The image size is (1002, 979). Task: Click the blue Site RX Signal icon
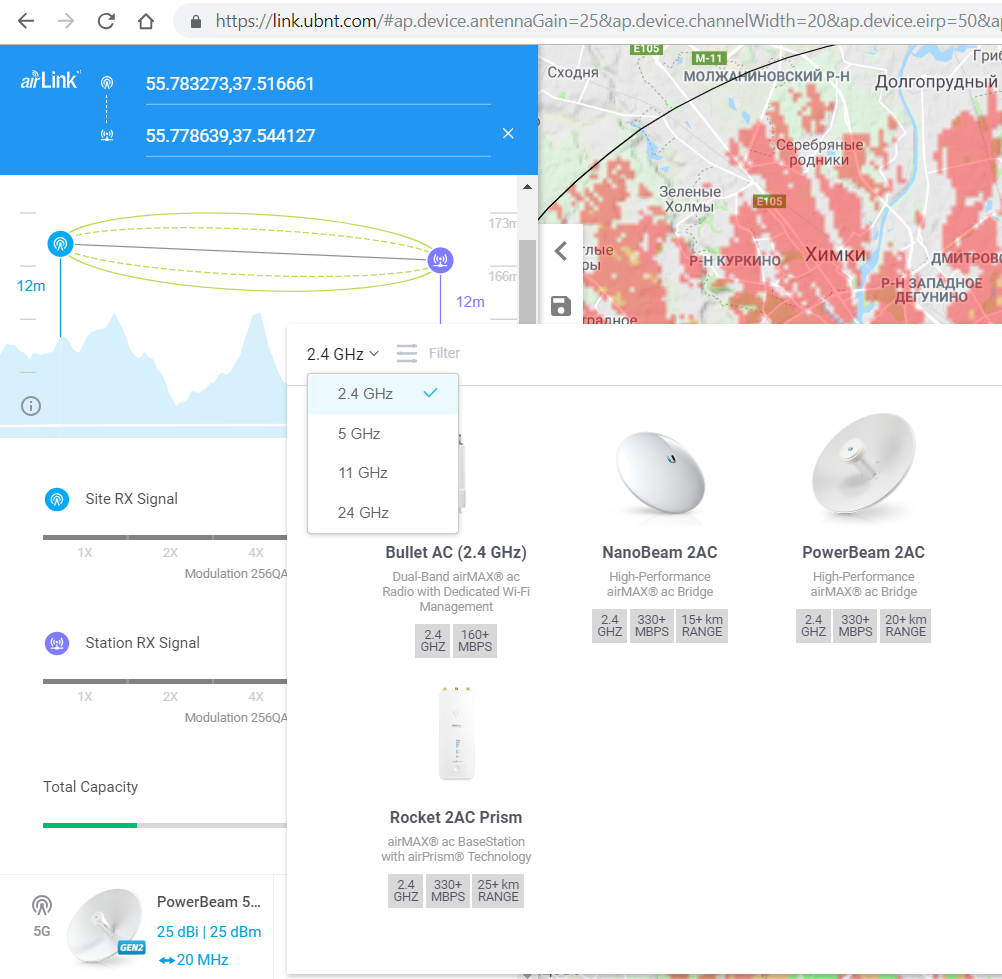coord(57,499)
